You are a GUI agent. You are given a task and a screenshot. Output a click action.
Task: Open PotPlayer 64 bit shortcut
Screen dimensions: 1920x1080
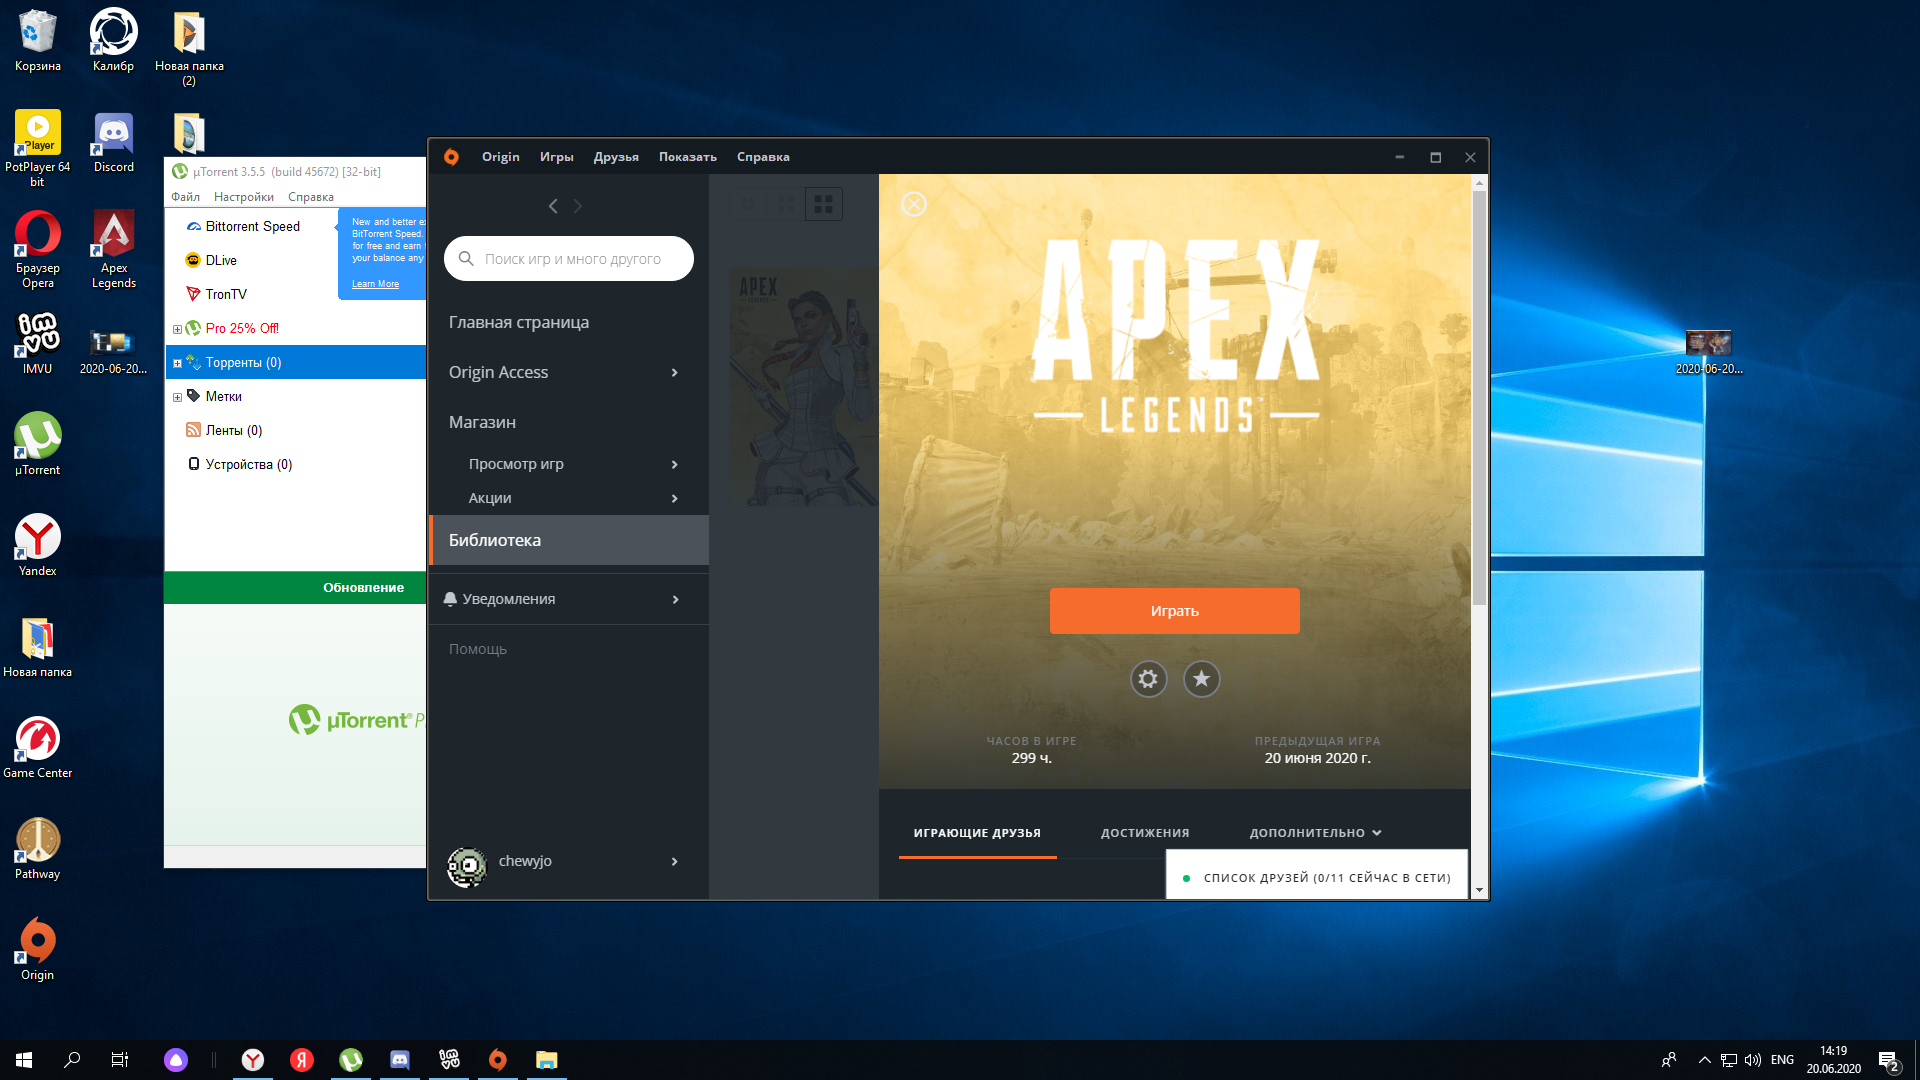(x=37, y=148)
